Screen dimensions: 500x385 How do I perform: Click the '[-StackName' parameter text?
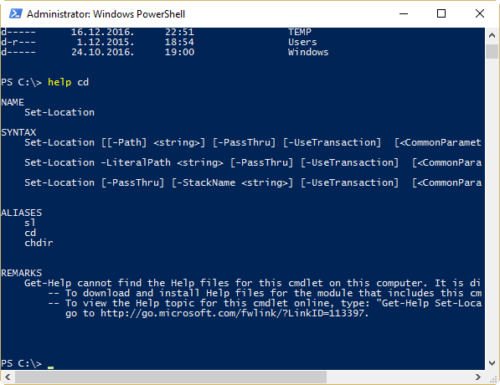pos(203,183)
